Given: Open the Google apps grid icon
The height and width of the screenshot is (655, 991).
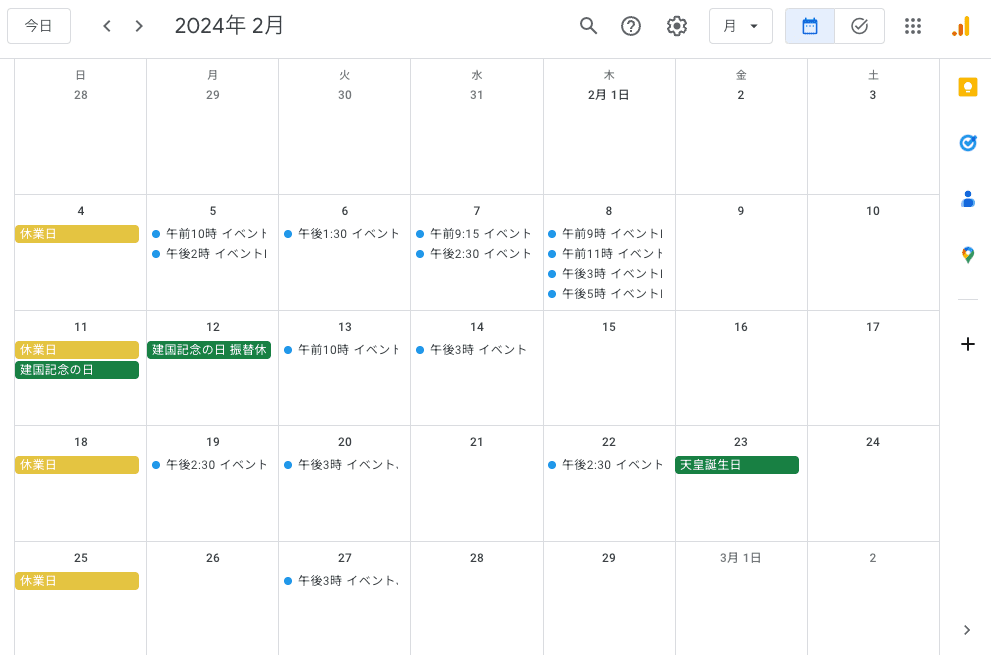Looking at the screenshot, I should coord(913,26).
